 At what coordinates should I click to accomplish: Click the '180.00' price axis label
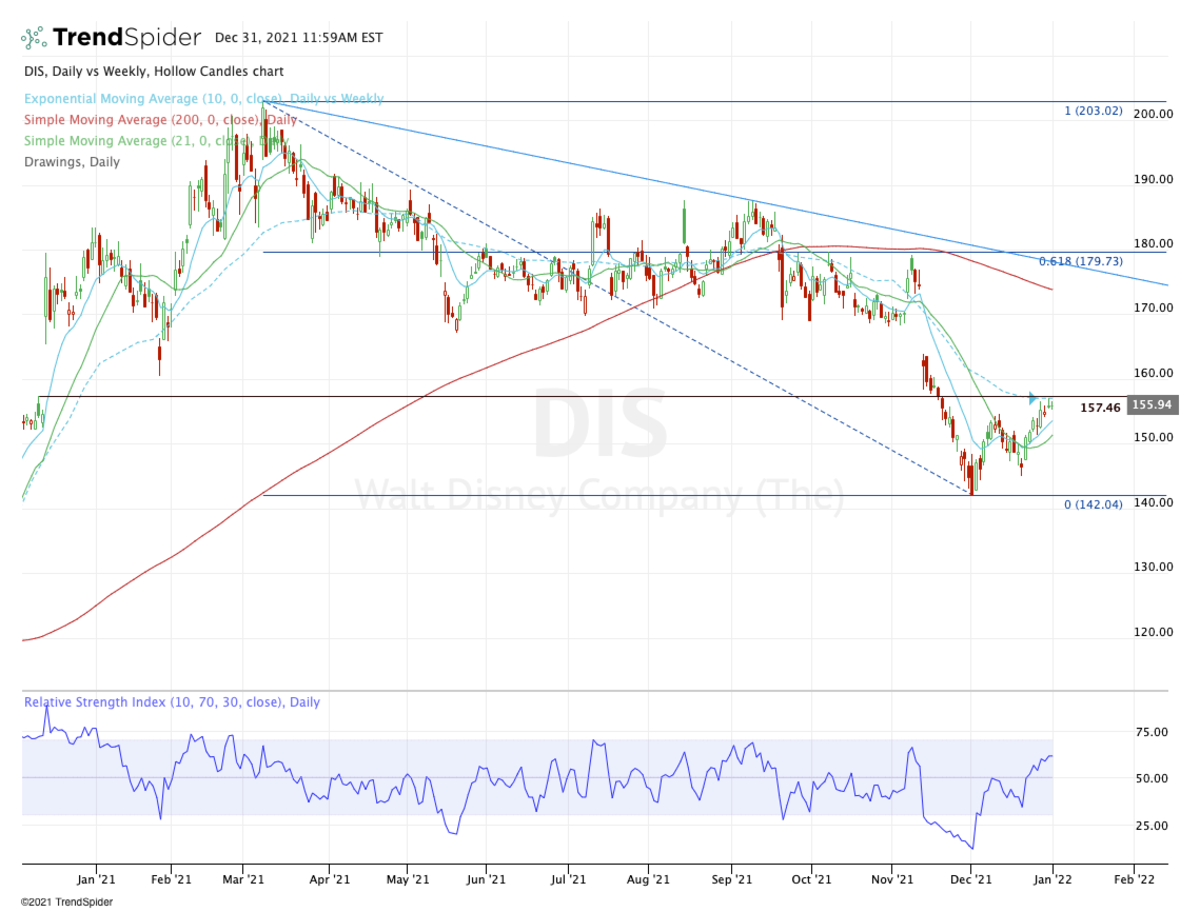(x=1153, y=244)
